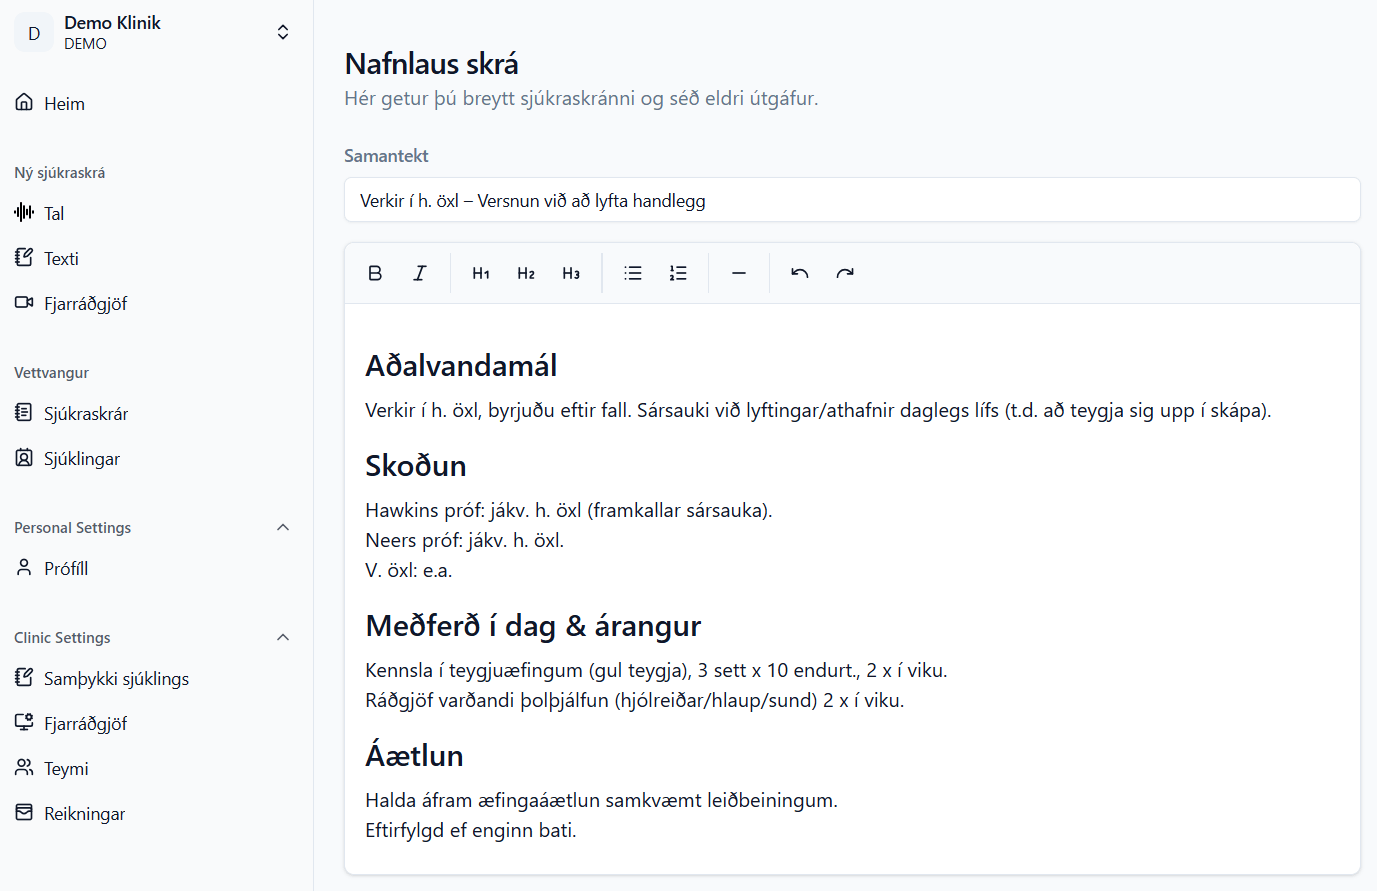The width and height of the screenshot is (1377, 891).
Task: Collapse the Personal Settings section
Action: click(283, 527)
